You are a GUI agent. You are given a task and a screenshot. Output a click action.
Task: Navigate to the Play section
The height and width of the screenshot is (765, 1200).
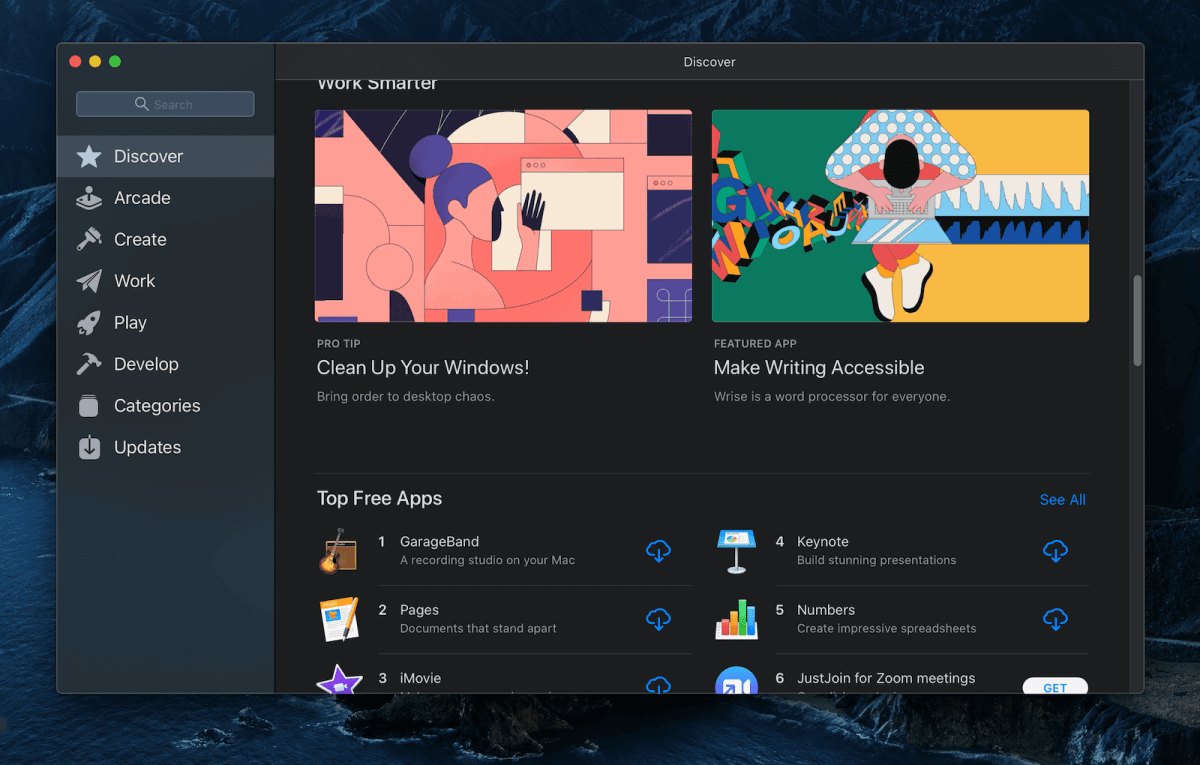[x=130, y=323]
